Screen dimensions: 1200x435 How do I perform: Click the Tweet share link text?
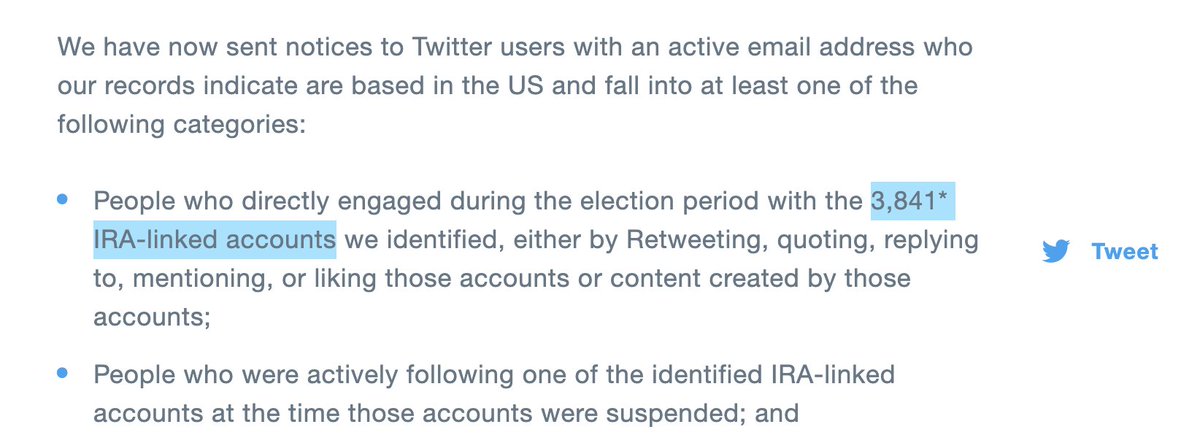point(1124,251)
